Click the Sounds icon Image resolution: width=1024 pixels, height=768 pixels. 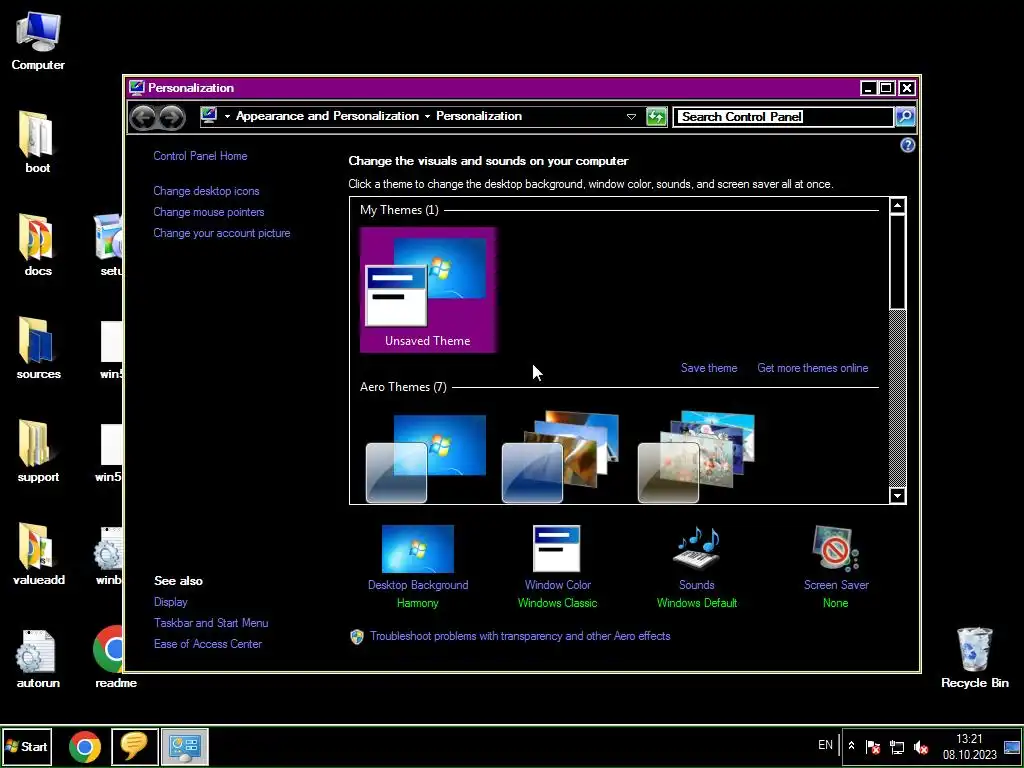(x=697, y=549)
